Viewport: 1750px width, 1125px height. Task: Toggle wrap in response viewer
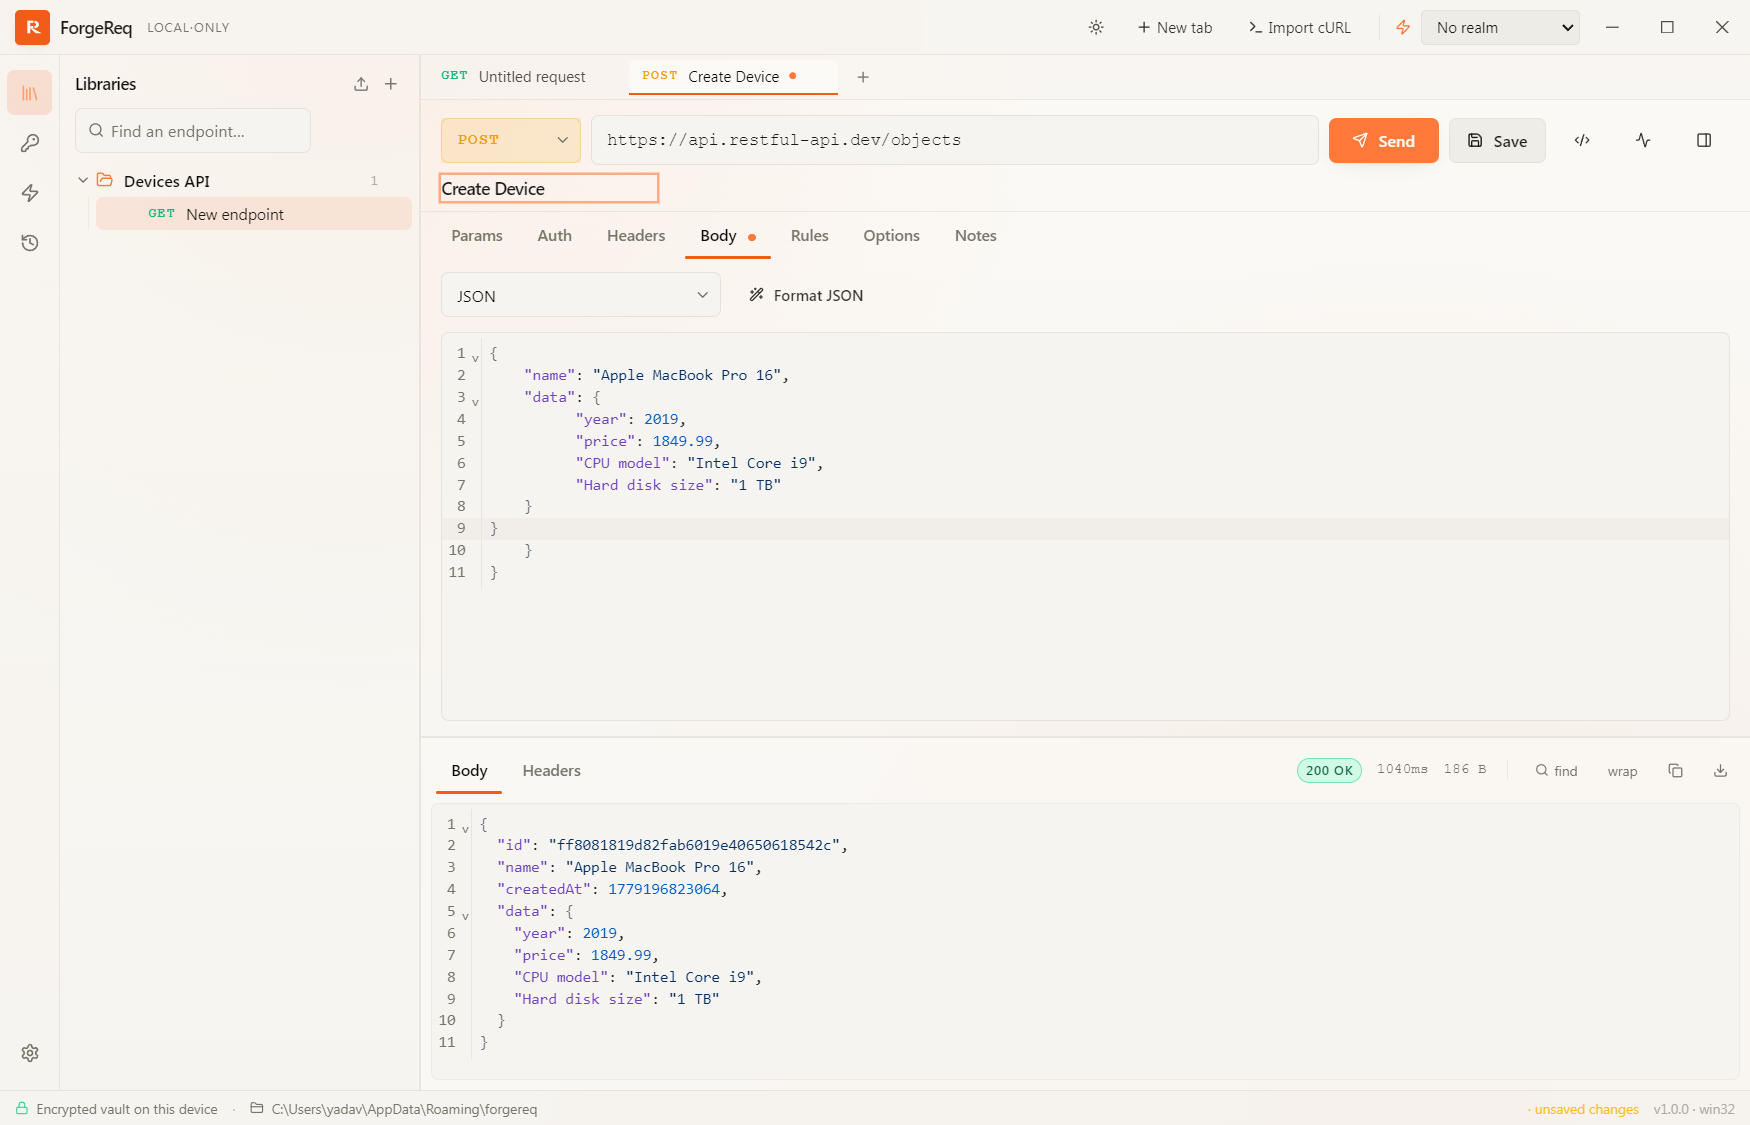pos(1622,771)
